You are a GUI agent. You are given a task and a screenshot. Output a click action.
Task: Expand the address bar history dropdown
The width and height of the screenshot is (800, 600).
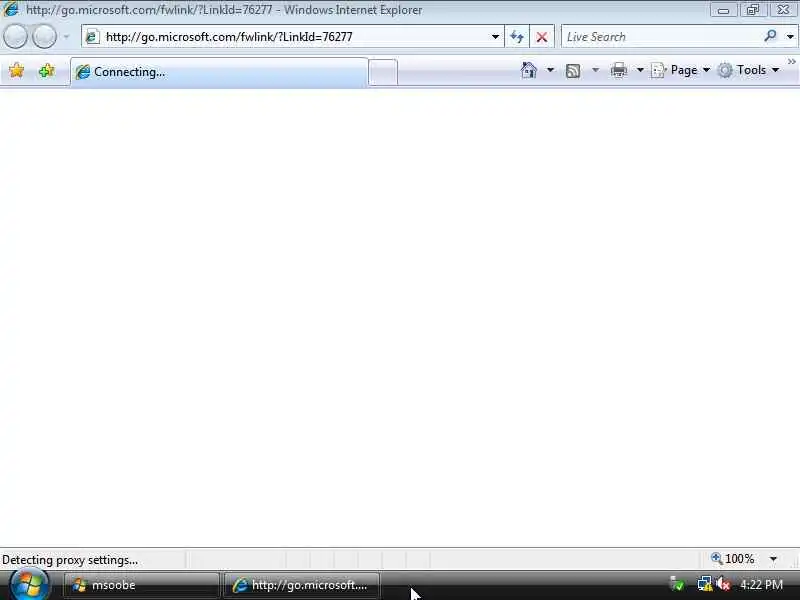point(495,37)
